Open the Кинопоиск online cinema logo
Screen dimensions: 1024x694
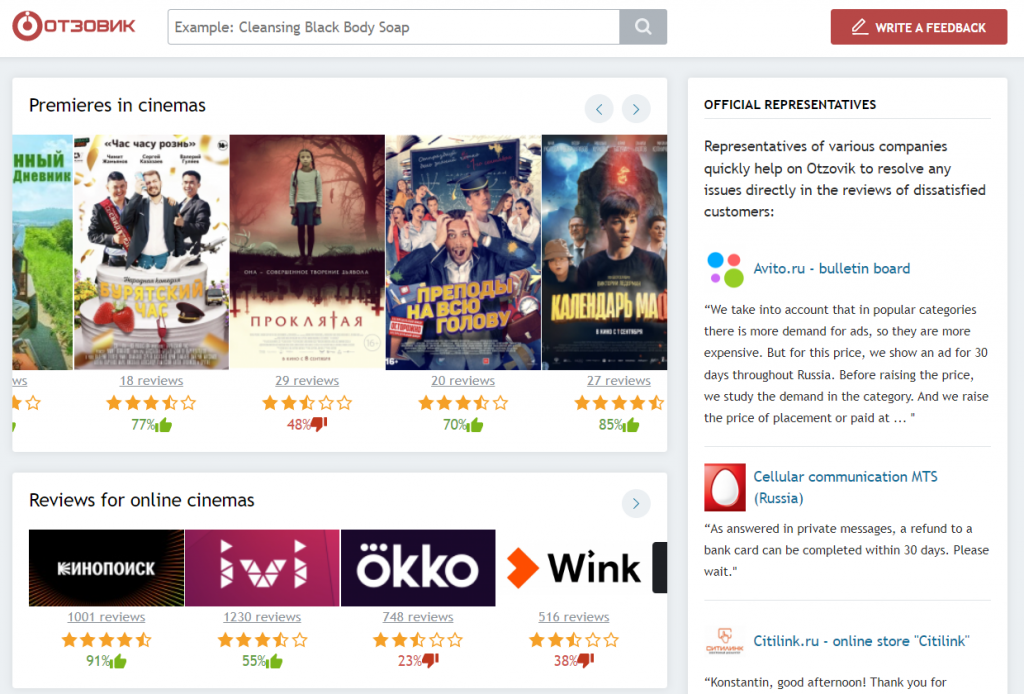tap(106, 568)
